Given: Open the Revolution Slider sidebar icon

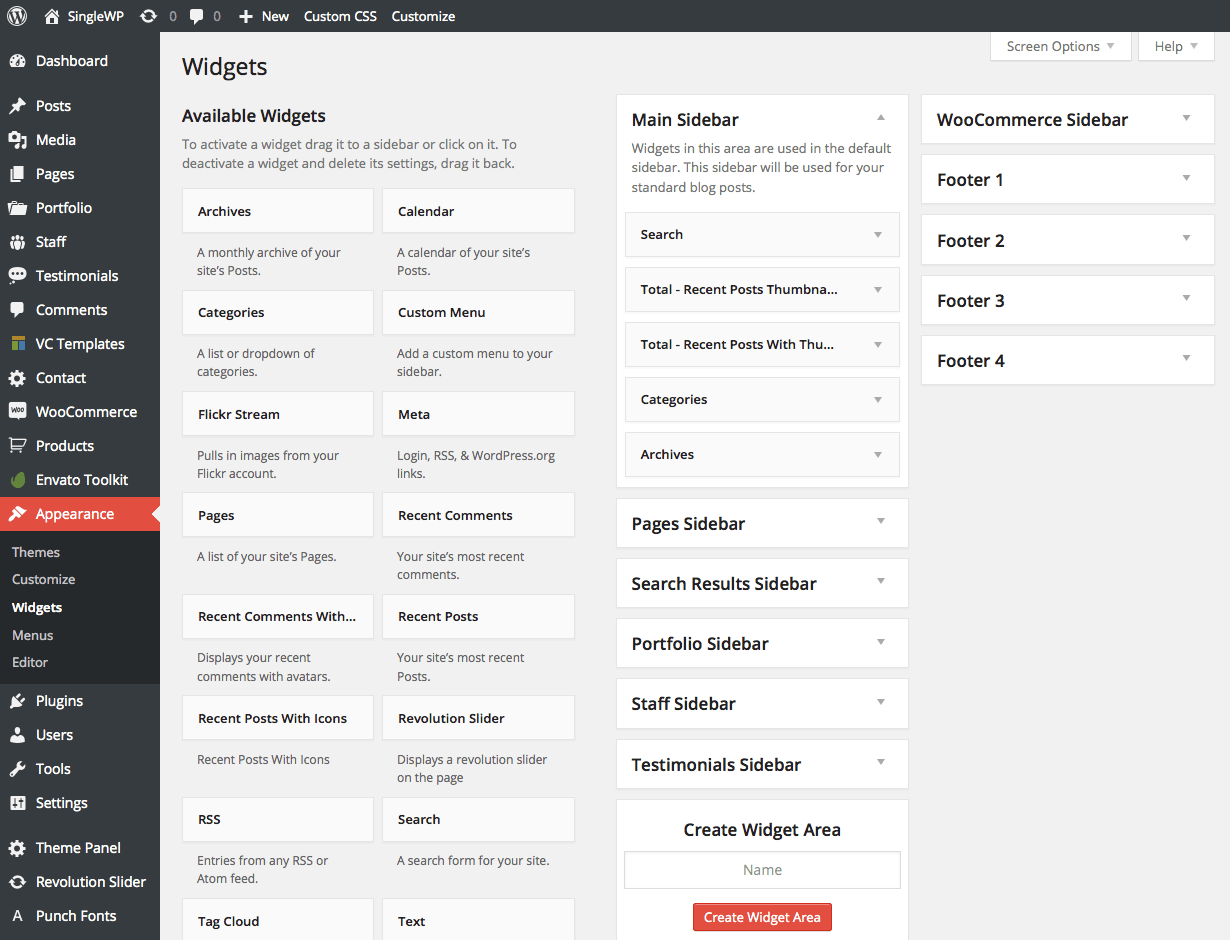Looking at the screenshot, I should (17, 882).
